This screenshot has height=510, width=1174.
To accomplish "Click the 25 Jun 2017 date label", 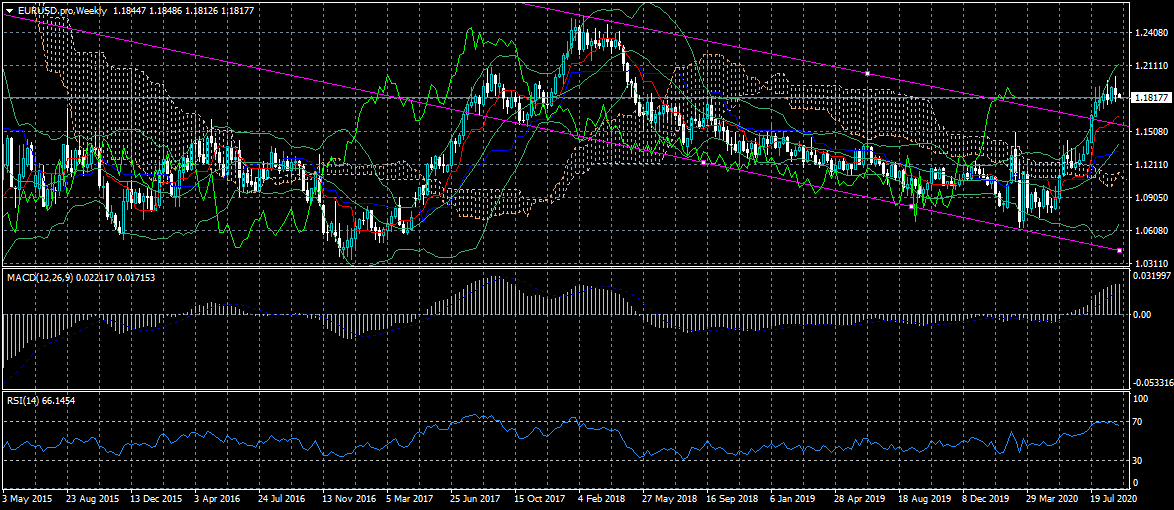I will (475, 497).
